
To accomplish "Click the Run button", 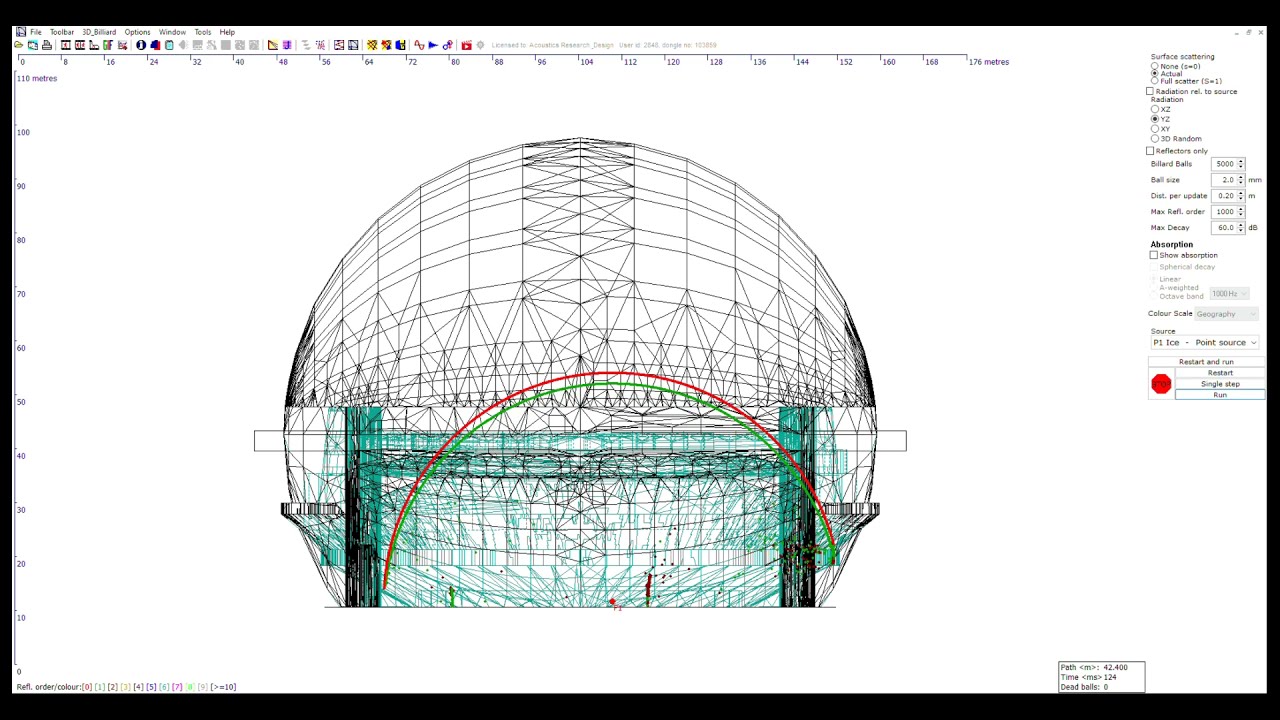I will [1220, 395].
